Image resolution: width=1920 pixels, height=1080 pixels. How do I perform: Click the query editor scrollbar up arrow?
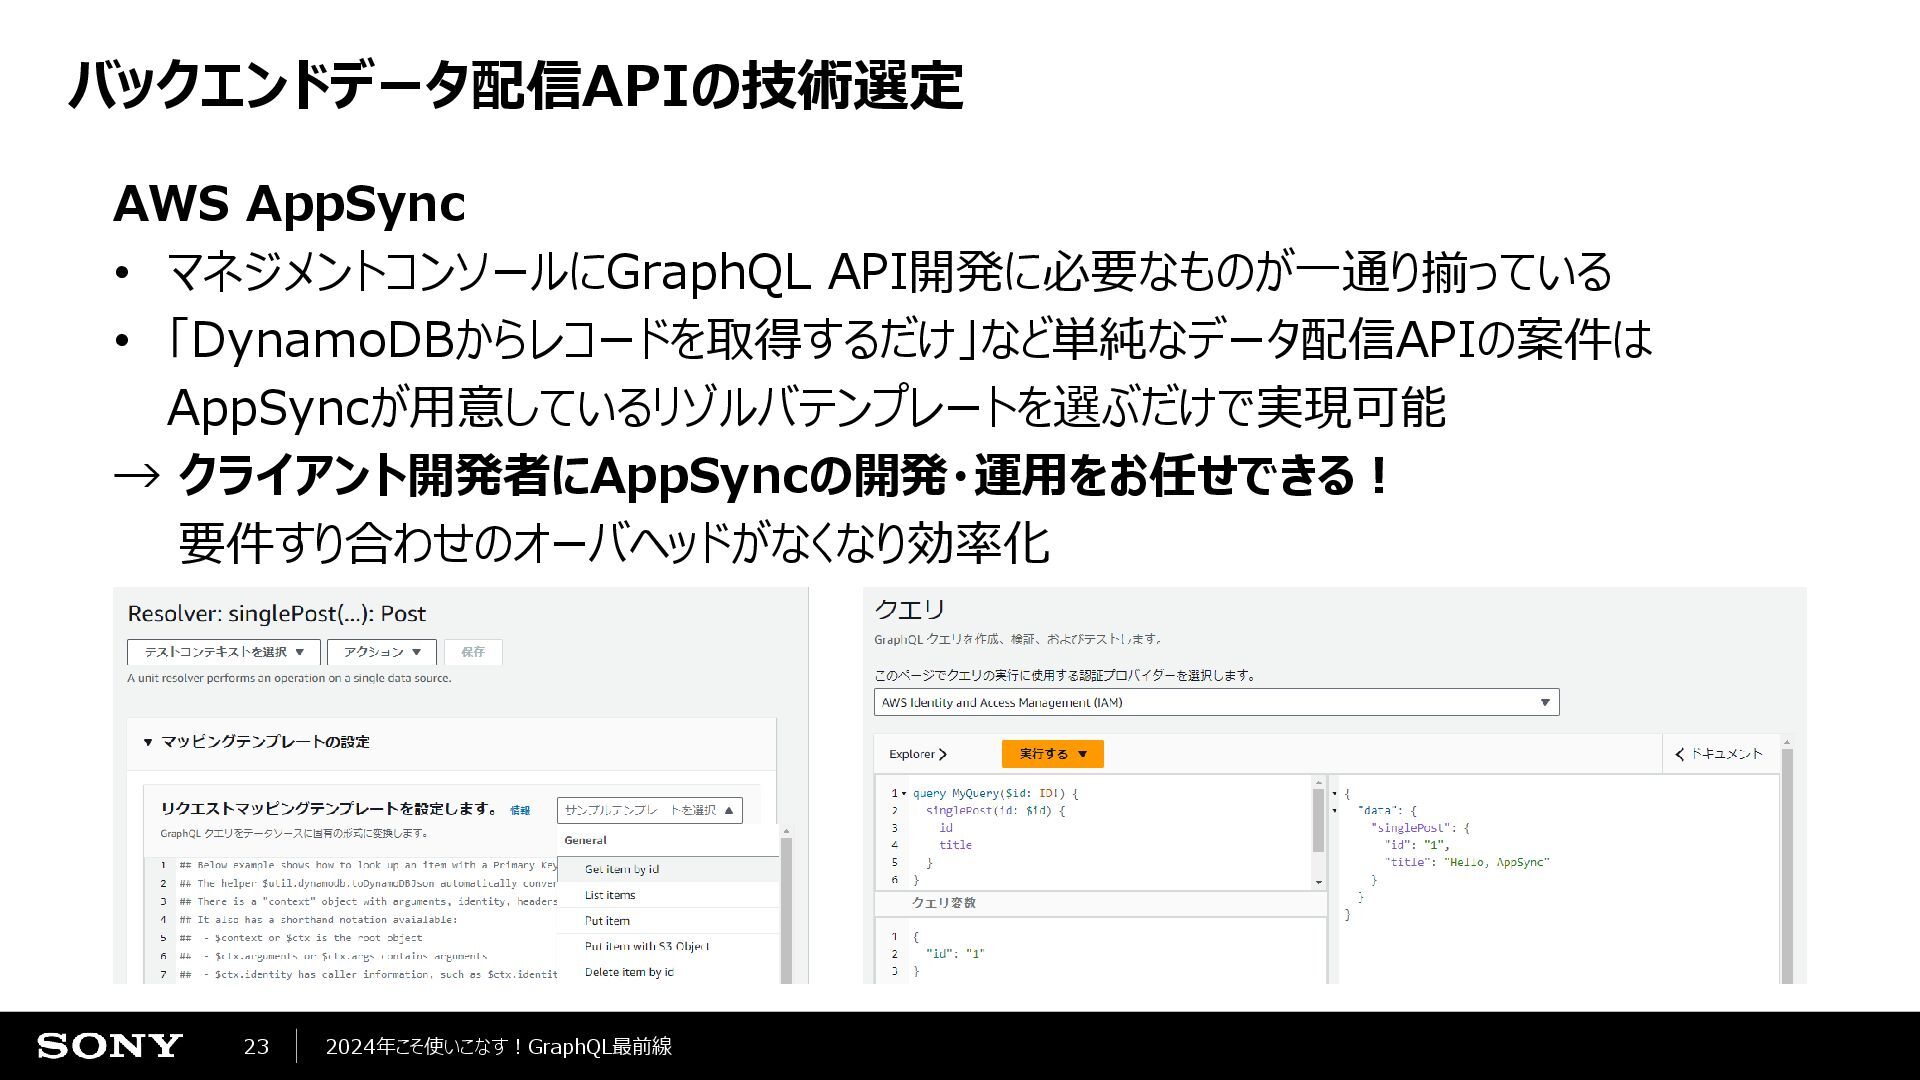click(x=1319, y=782)
